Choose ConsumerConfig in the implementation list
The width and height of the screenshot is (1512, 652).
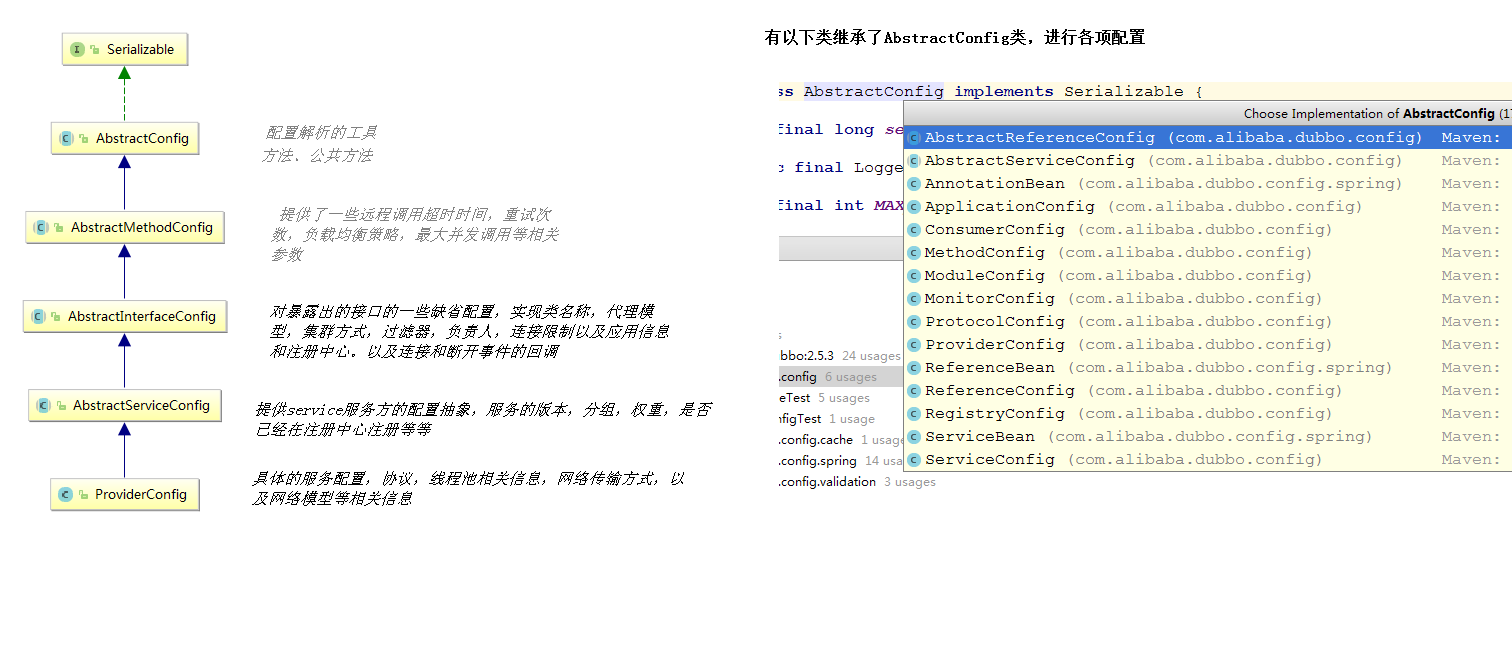pos(1207,229)
